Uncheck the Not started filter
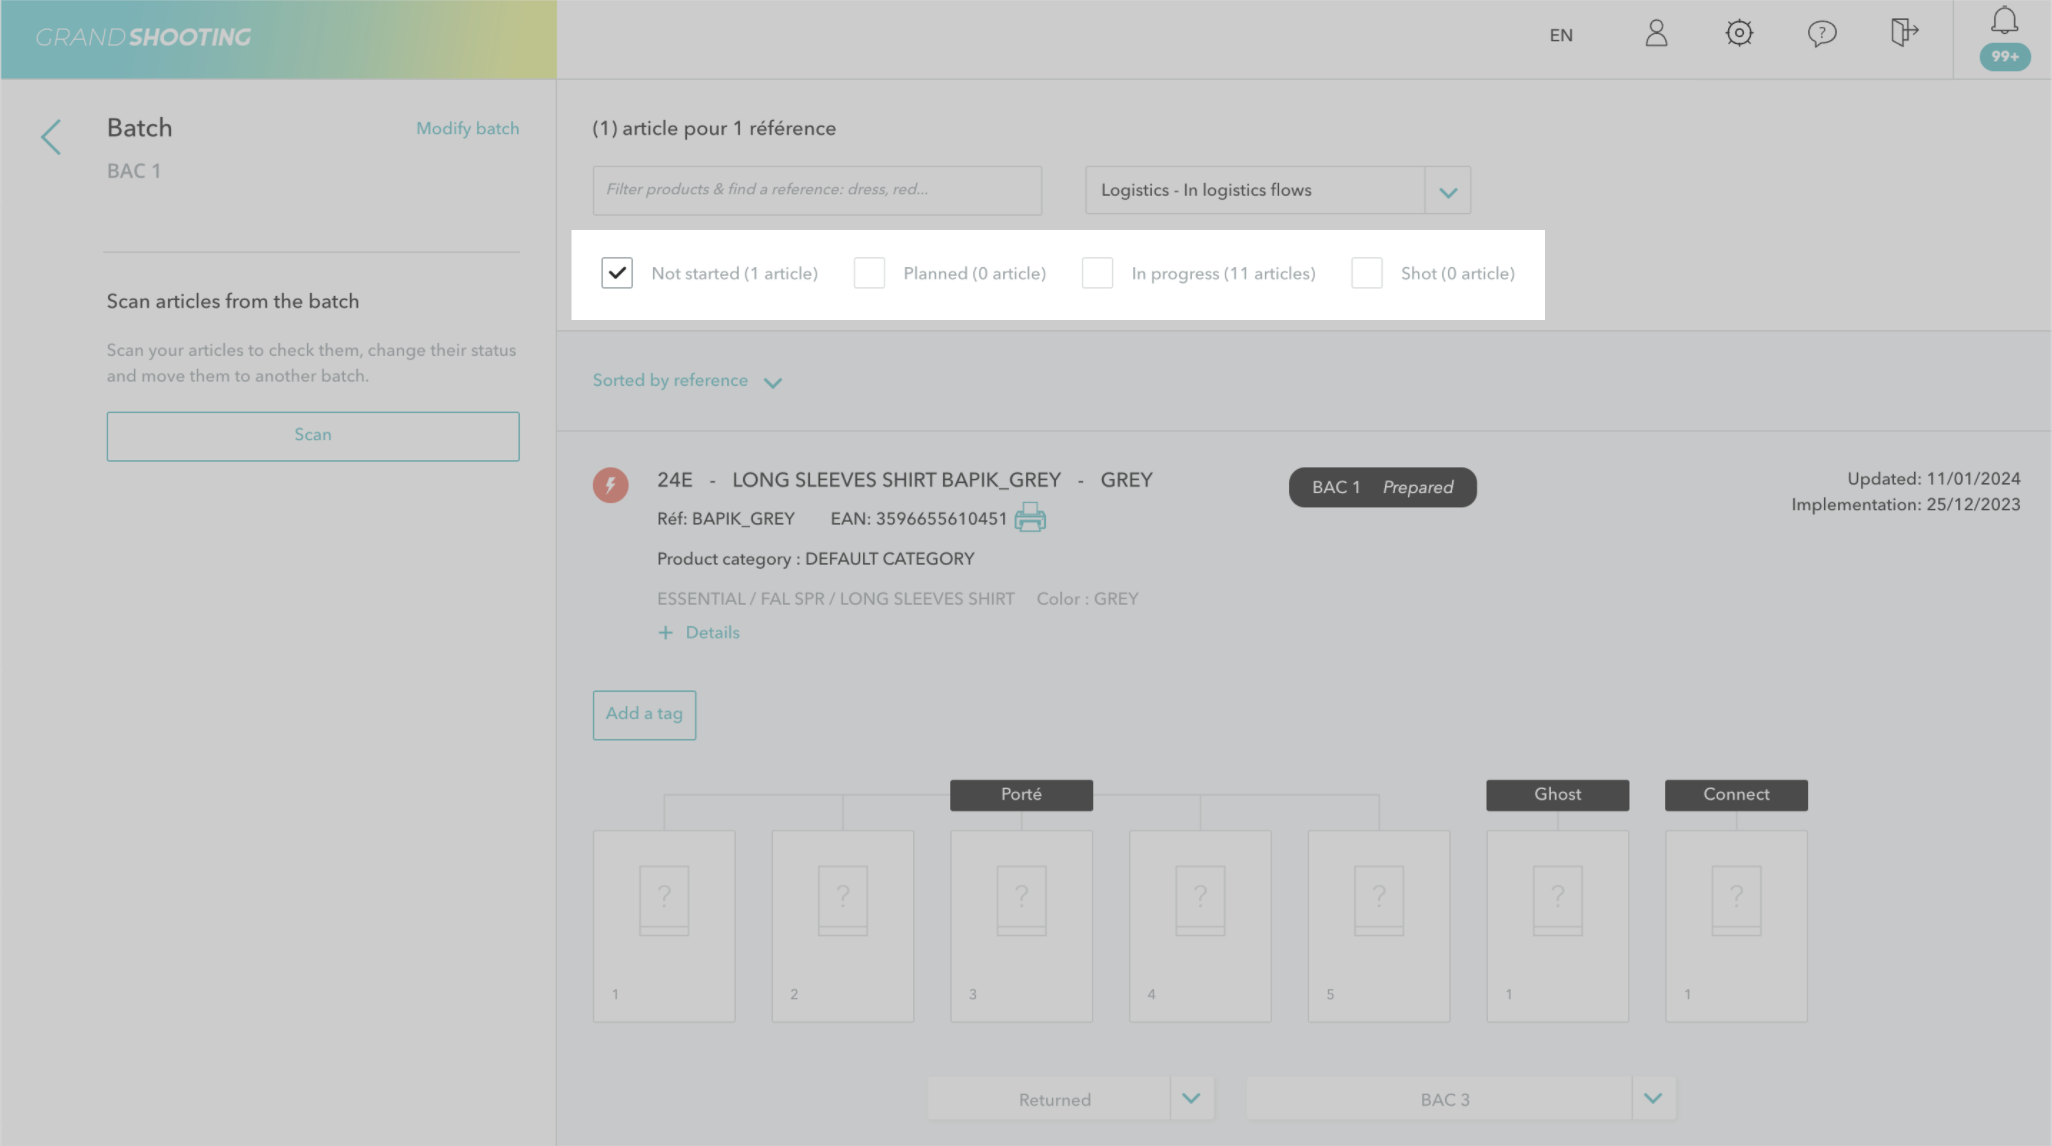The height and width of the screenshot is (1146, 2052). pos(617,273)
